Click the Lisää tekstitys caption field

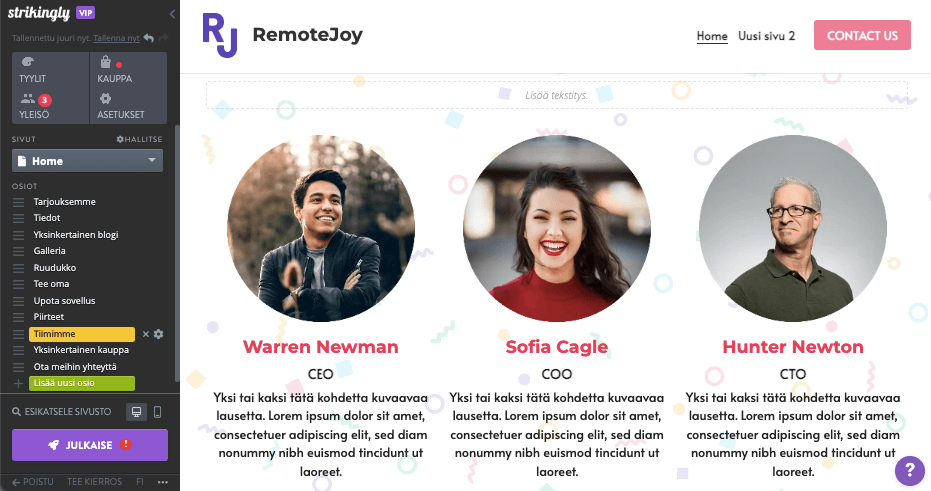pos(556,95)
